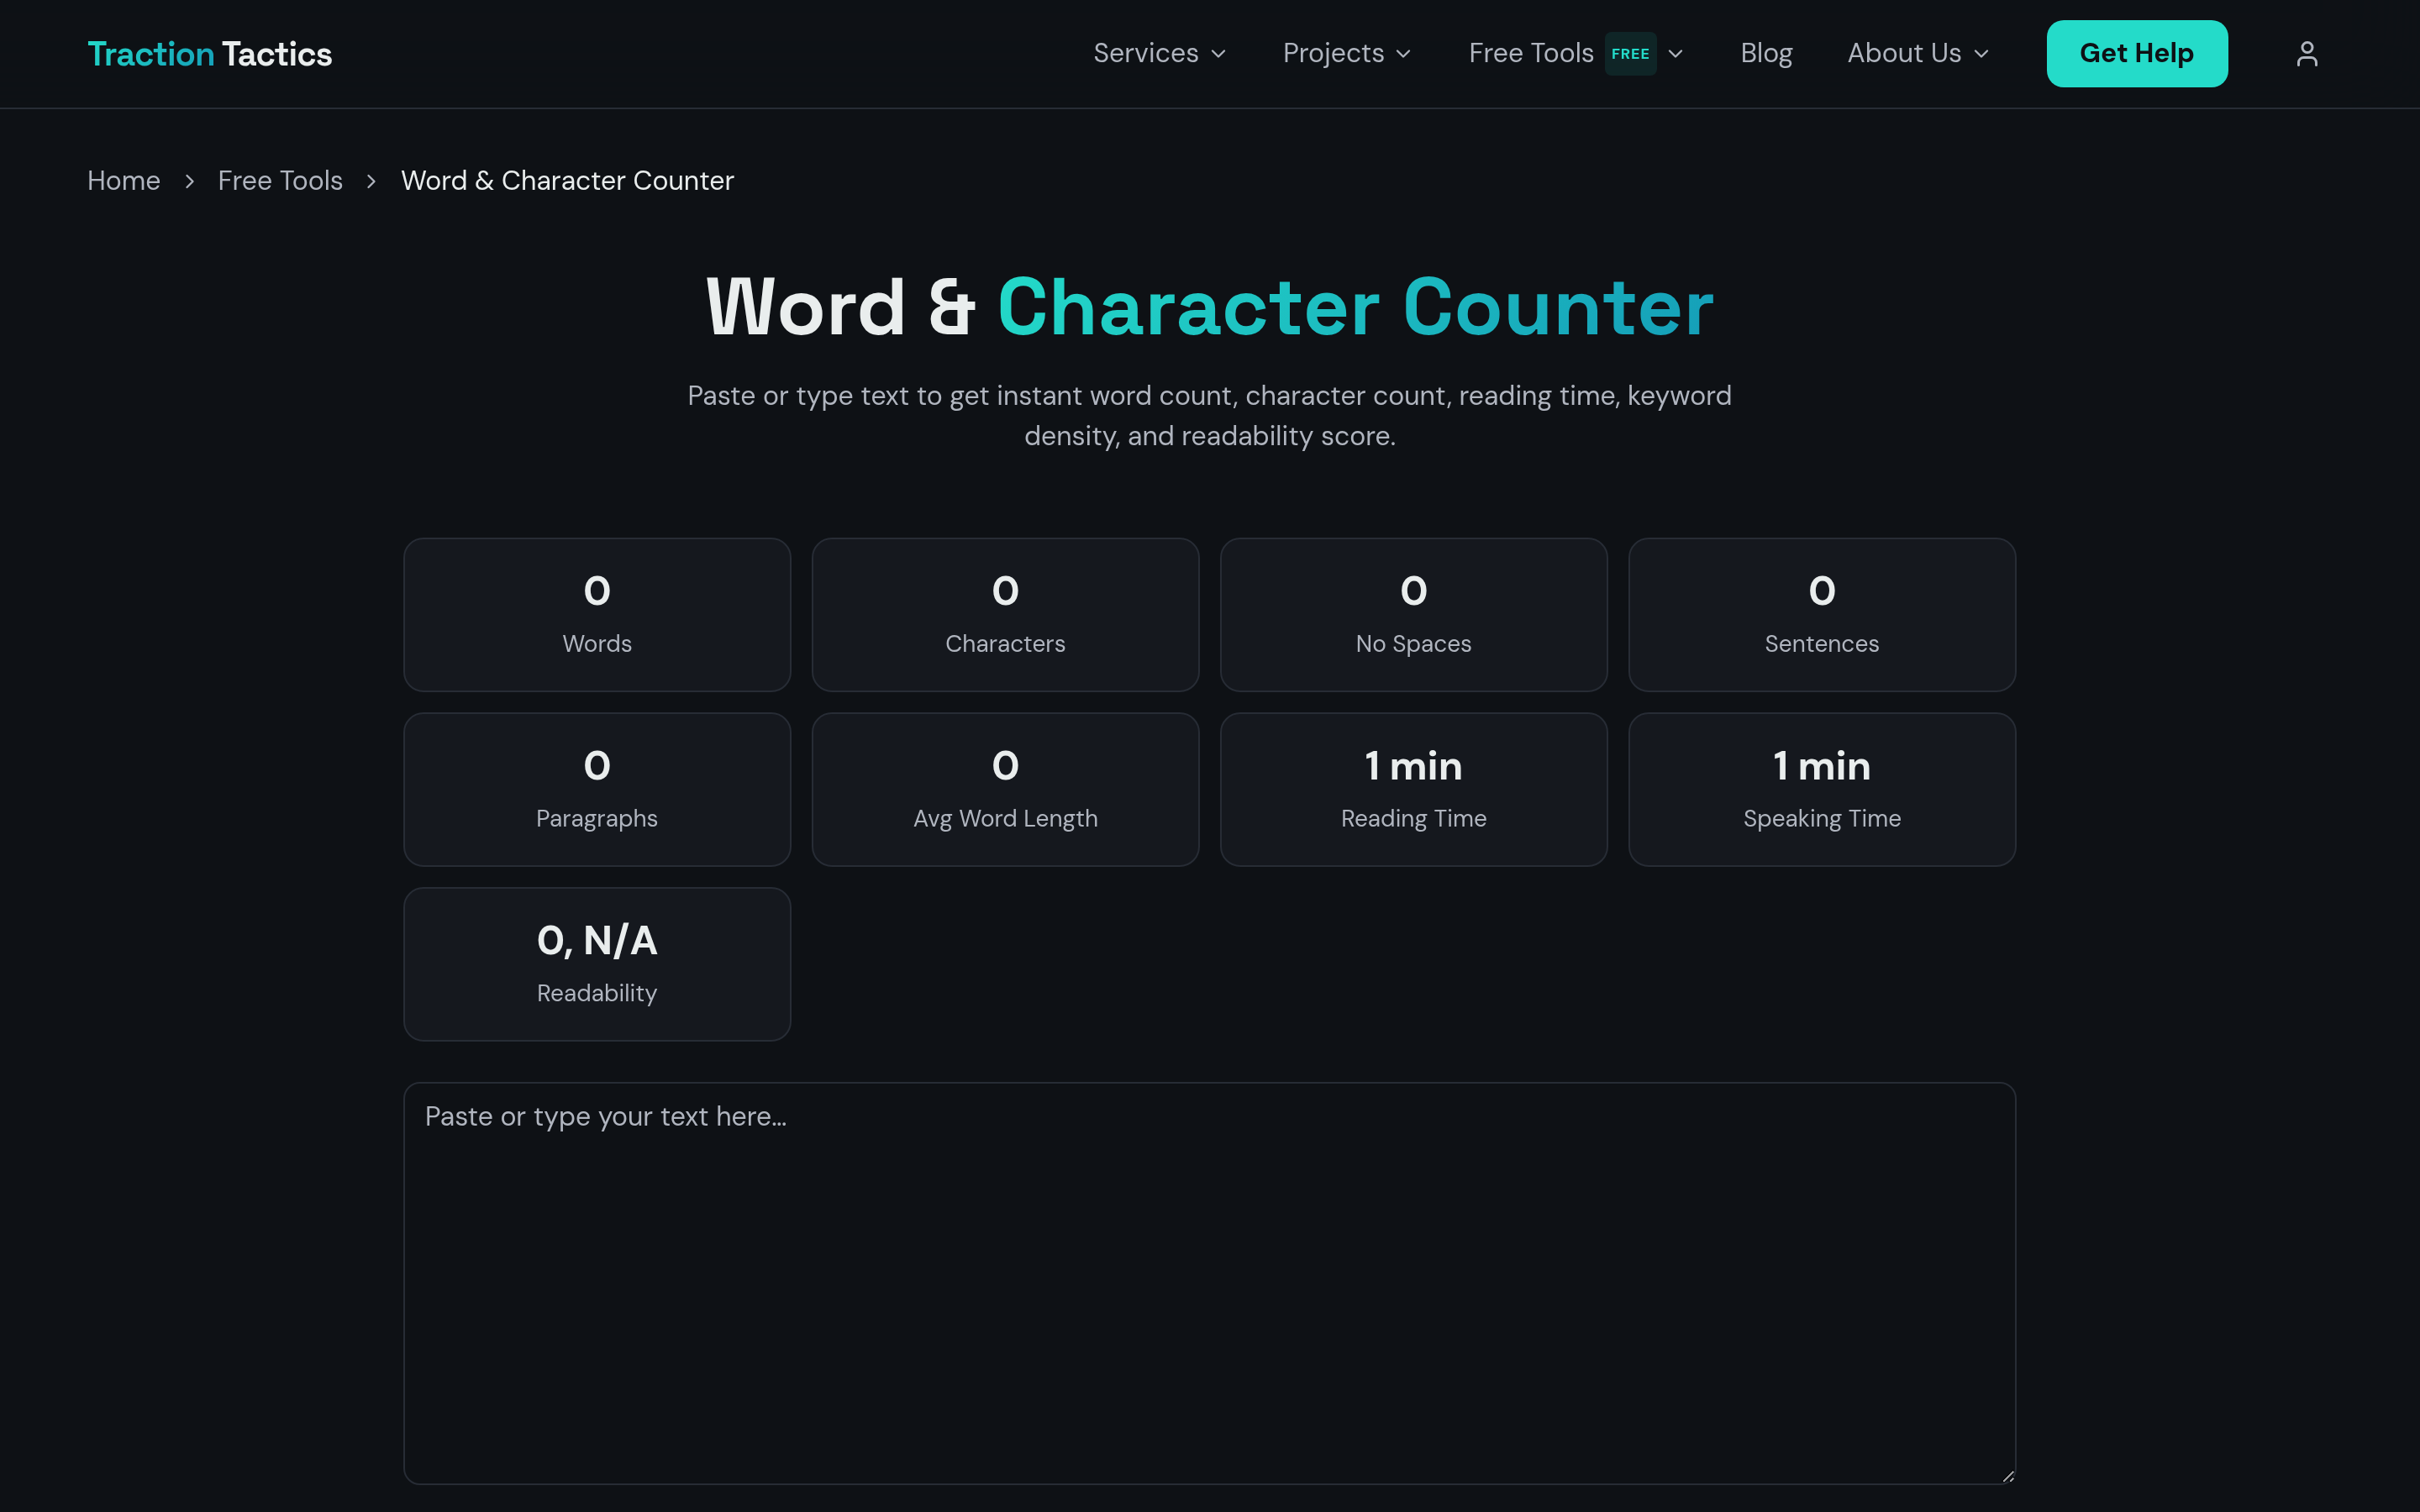The width and height of the screenshot is (2420, 1512).
Task: Select the Readability score card
Action: click(597, 964)
